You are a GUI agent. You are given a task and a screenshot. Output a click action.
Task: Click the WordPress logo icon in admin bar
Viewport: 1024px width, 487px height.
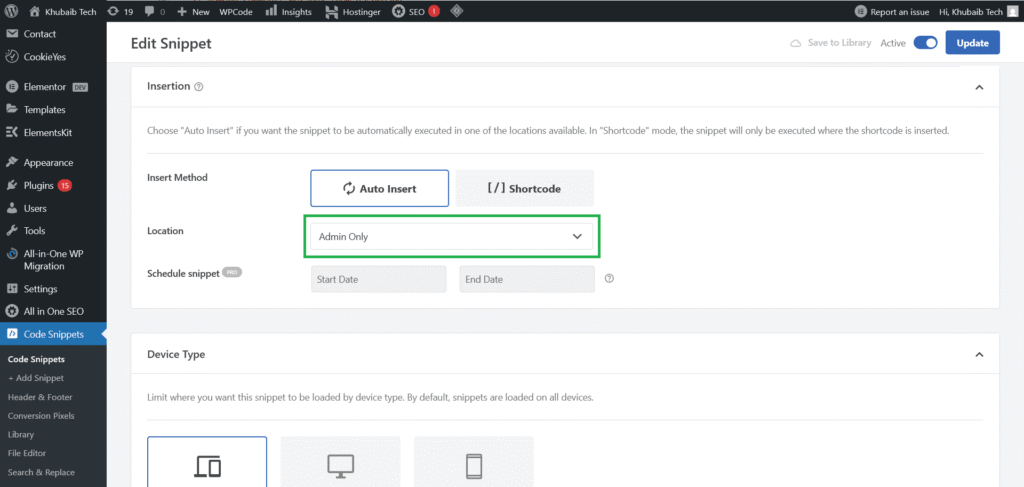tap(12, 12)
